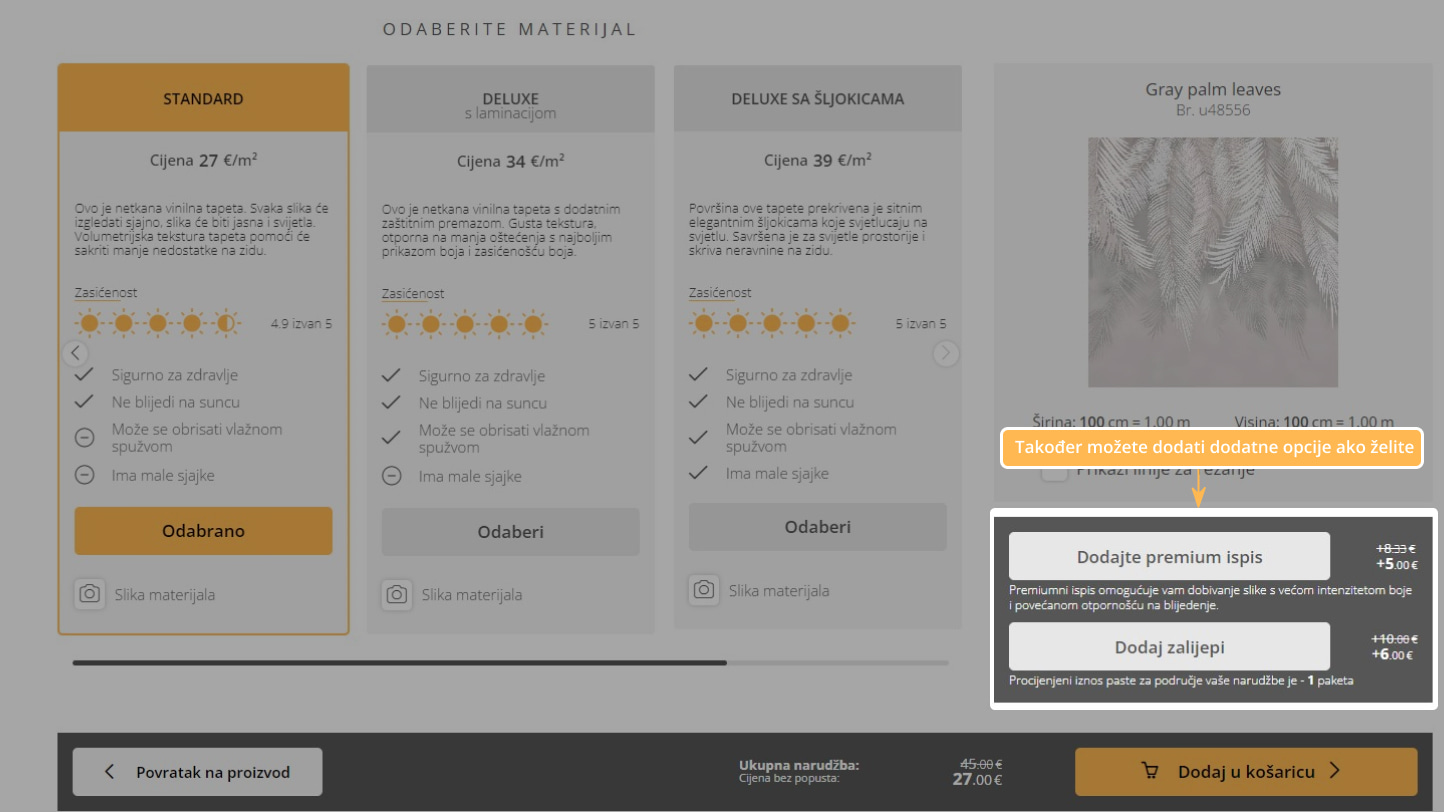The image size is (1444, 812).
Task: Open Slika materijala link under Standard
Action: [164, 595]
